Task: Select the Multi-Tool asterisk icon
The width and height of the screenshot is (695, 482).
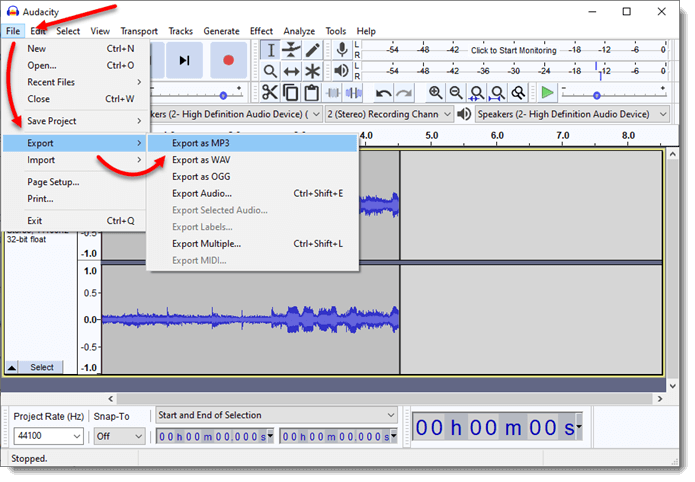Action: click(x=312, y=71)
